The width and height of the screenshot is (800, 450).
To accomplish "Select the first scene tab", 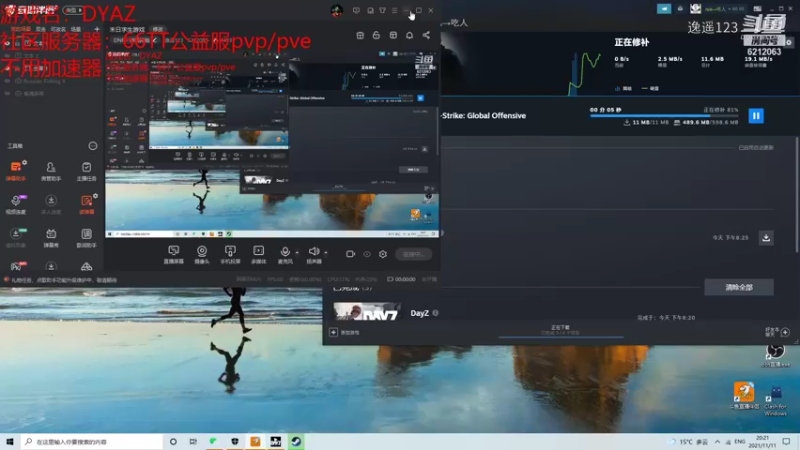I will (x=21, y=29).
